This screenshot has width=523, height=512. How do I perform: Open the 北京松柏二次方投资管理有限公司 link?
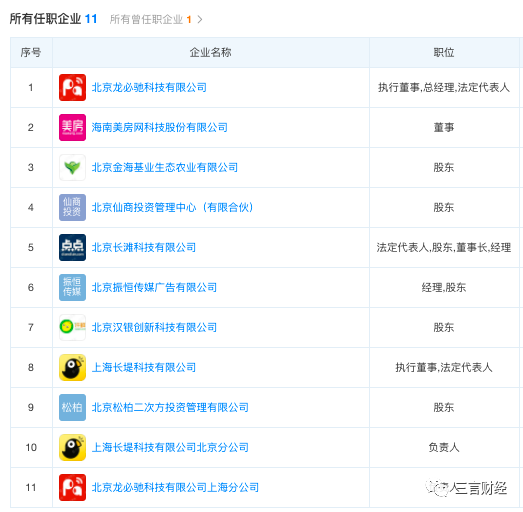[x=170, y=407]
